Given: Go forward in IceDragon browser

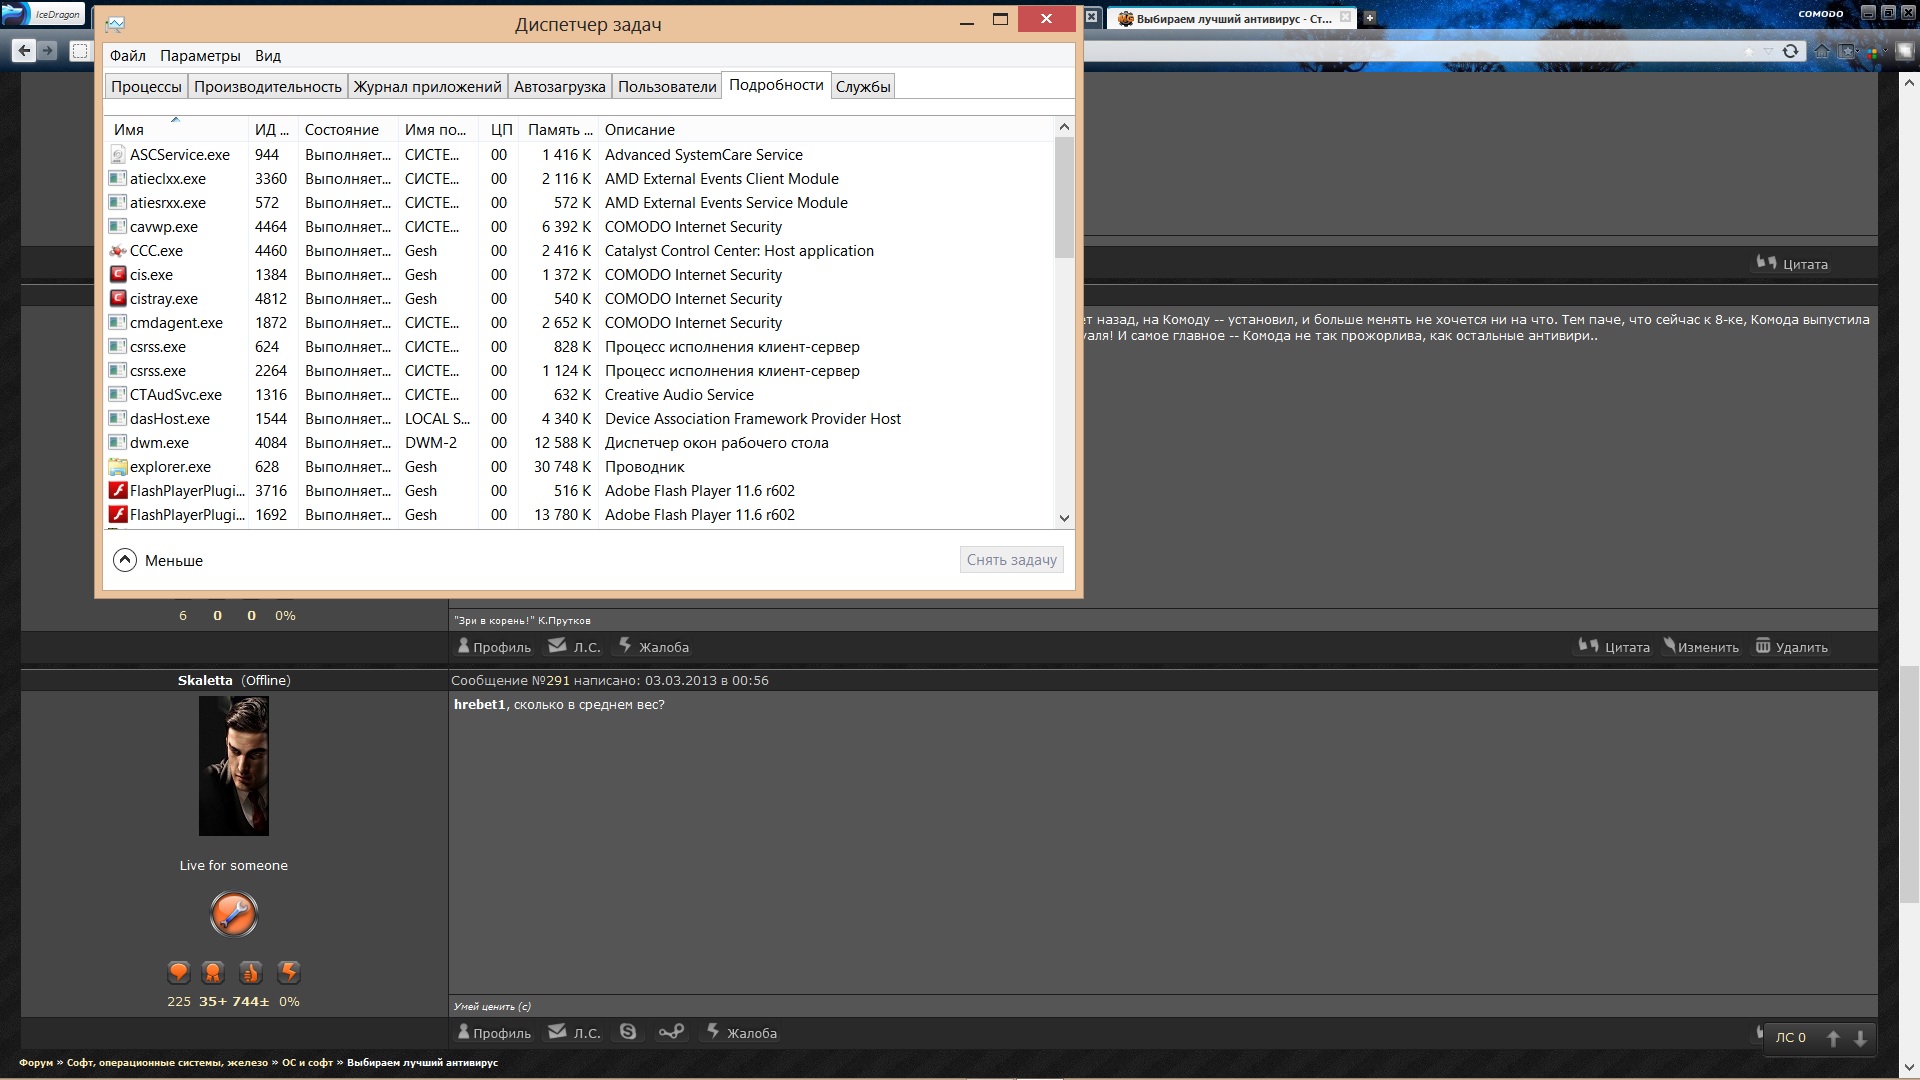Looking at the screenshot, I should click(47, 50).
